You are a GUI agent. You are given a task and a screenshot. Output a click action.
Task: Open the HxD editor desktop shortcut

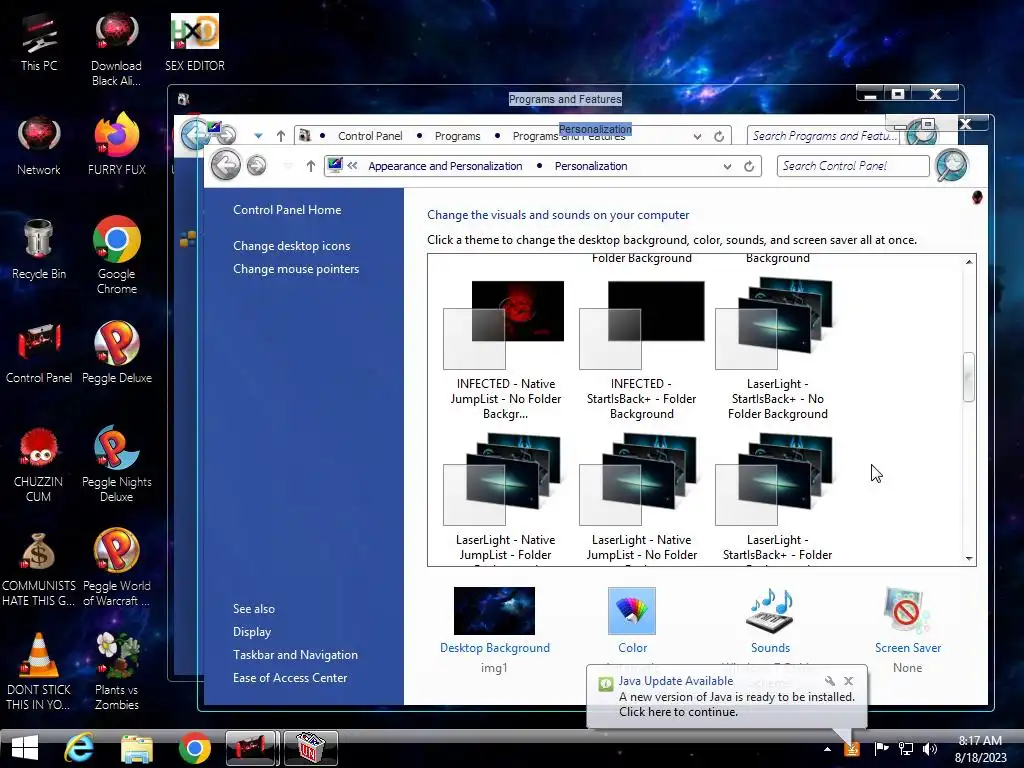(195, 42)
